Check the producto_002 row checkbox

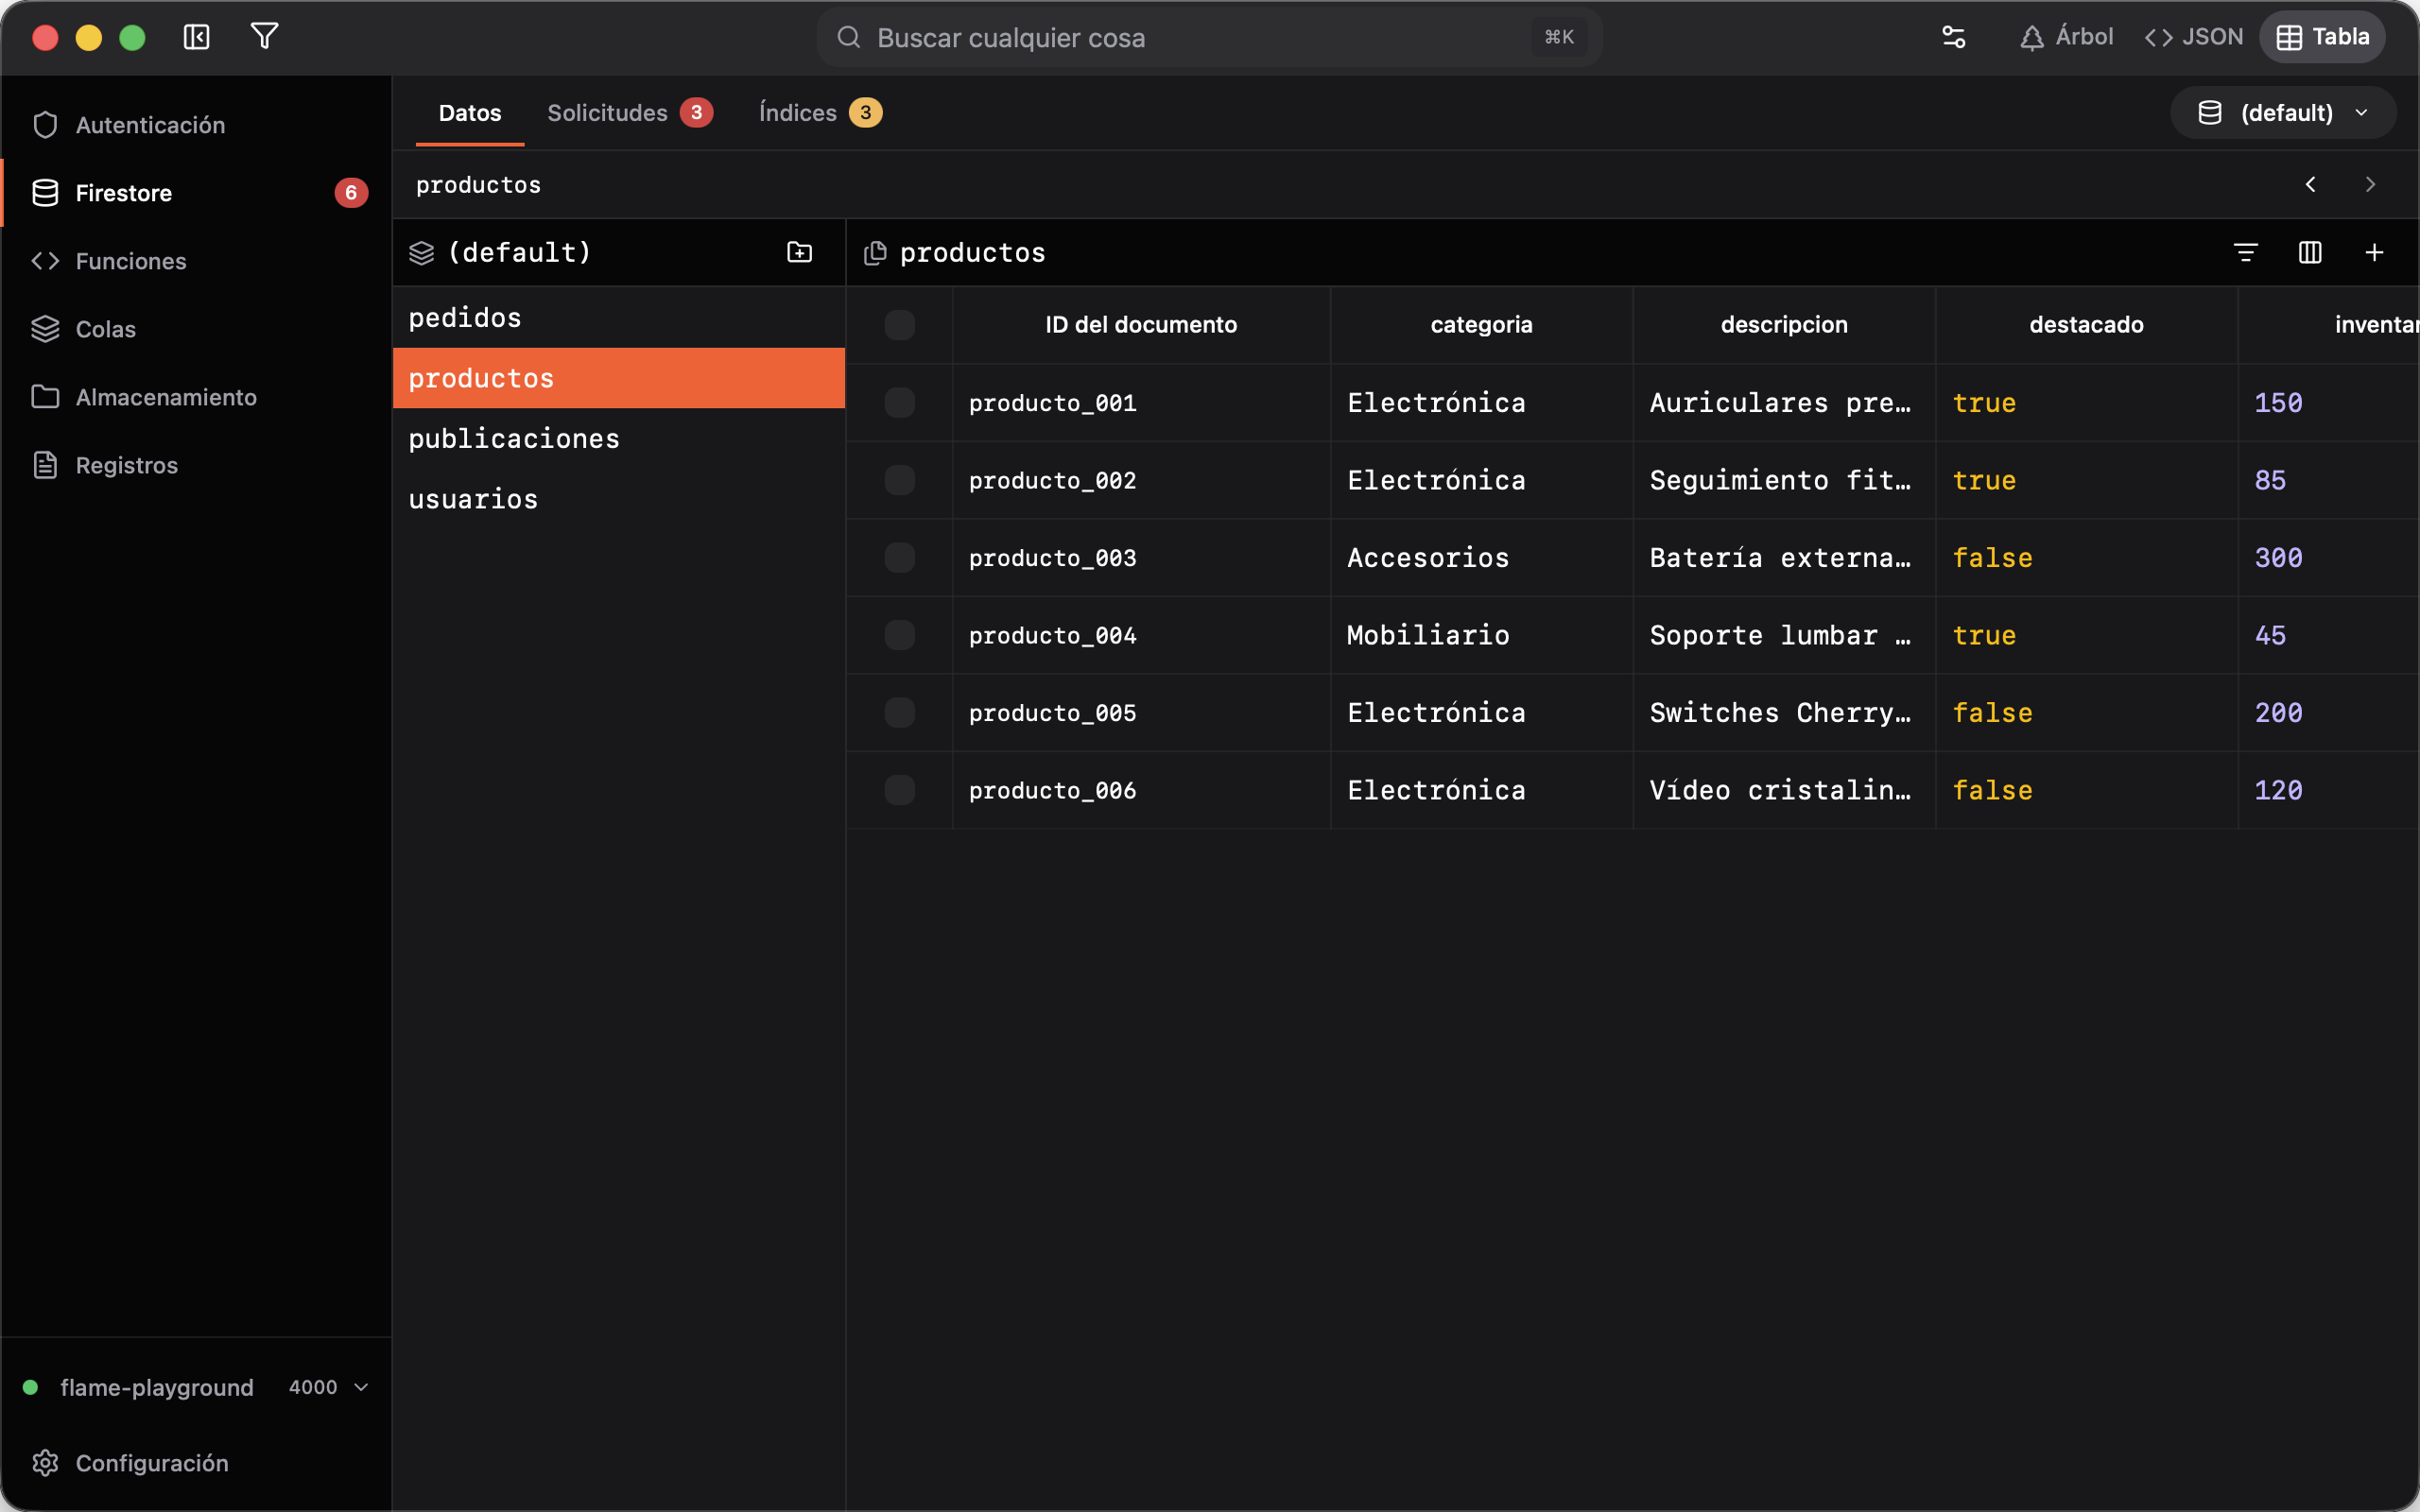pos(900,480)
